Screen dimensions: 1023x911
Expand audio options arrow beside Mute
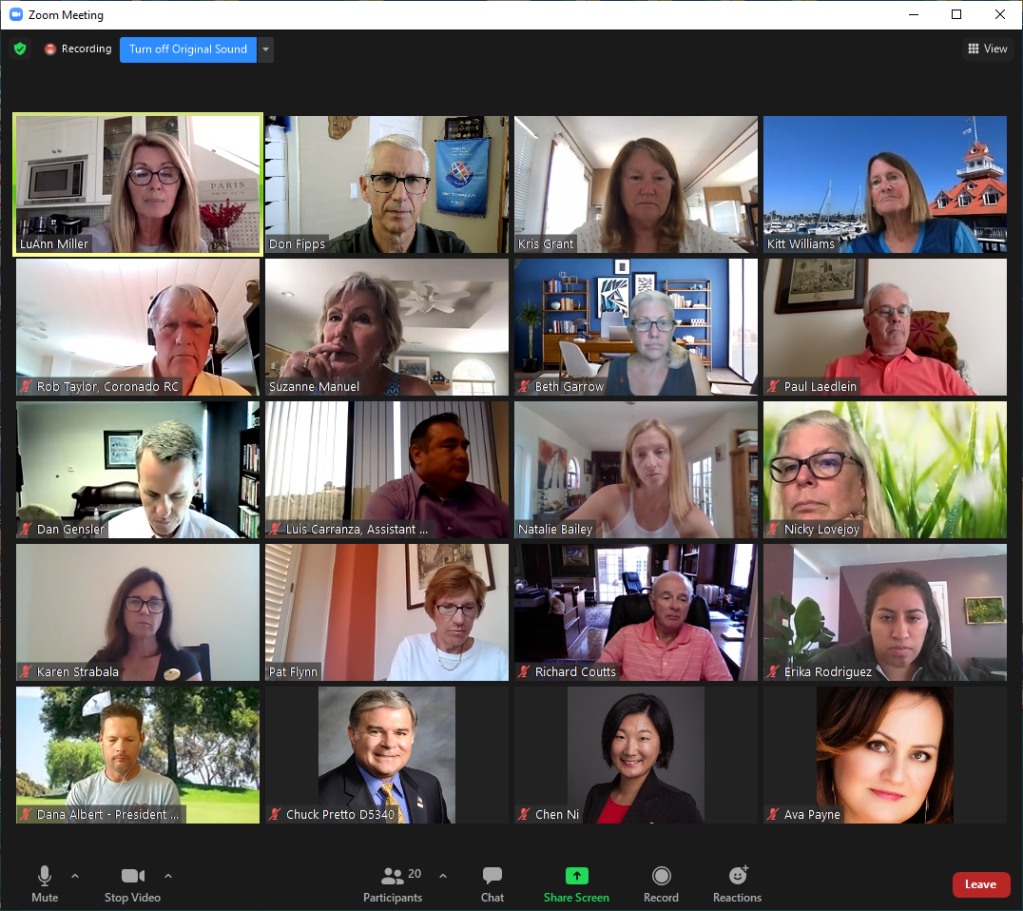coord(75,876)
